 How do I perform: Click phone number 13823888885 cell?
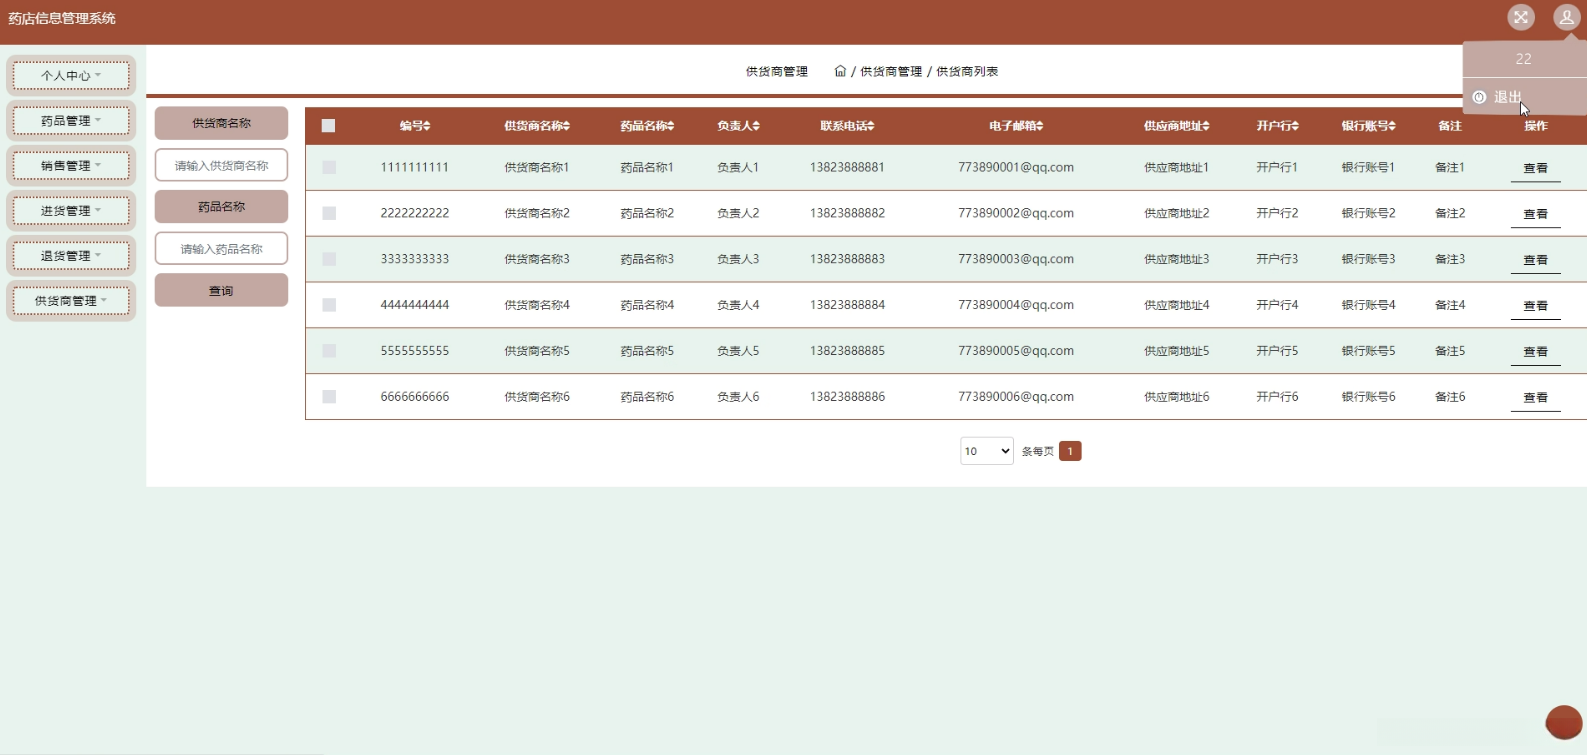[847, 352]
